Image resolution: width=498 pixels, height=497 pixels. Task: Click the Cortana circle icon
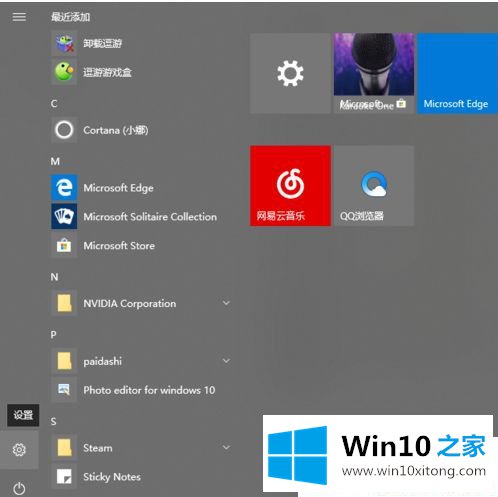[64, 130]
